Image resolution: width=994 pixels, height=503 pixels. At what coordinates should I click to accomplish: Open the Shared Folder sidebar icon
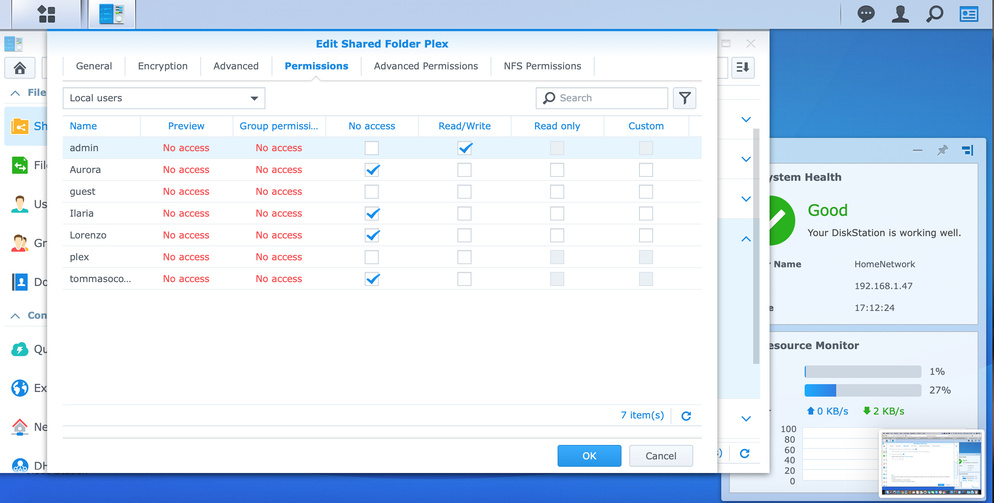(20, 126)
